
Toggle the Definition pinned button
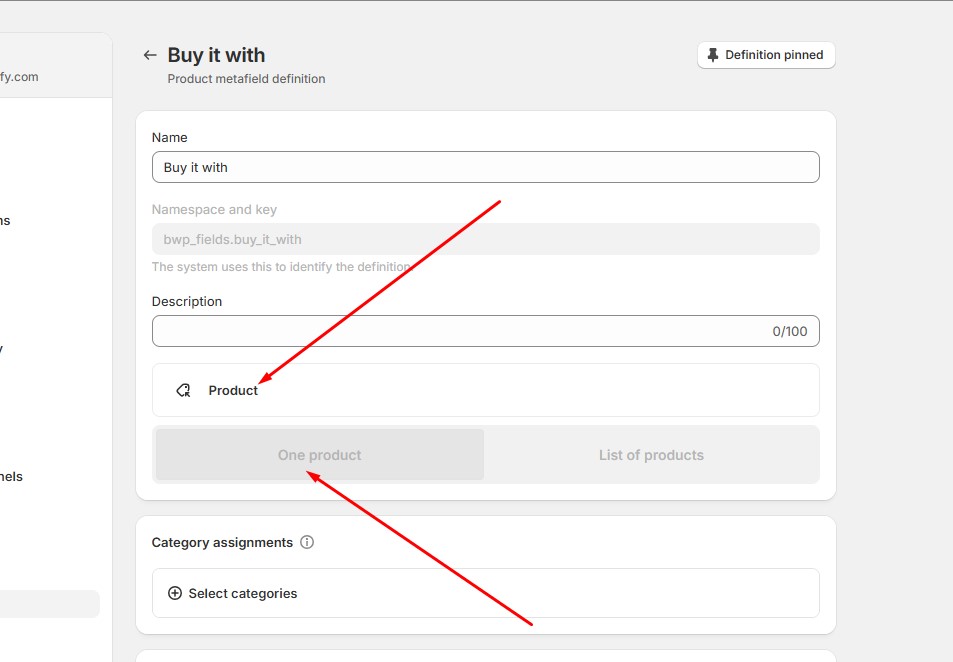click(766, 56)
